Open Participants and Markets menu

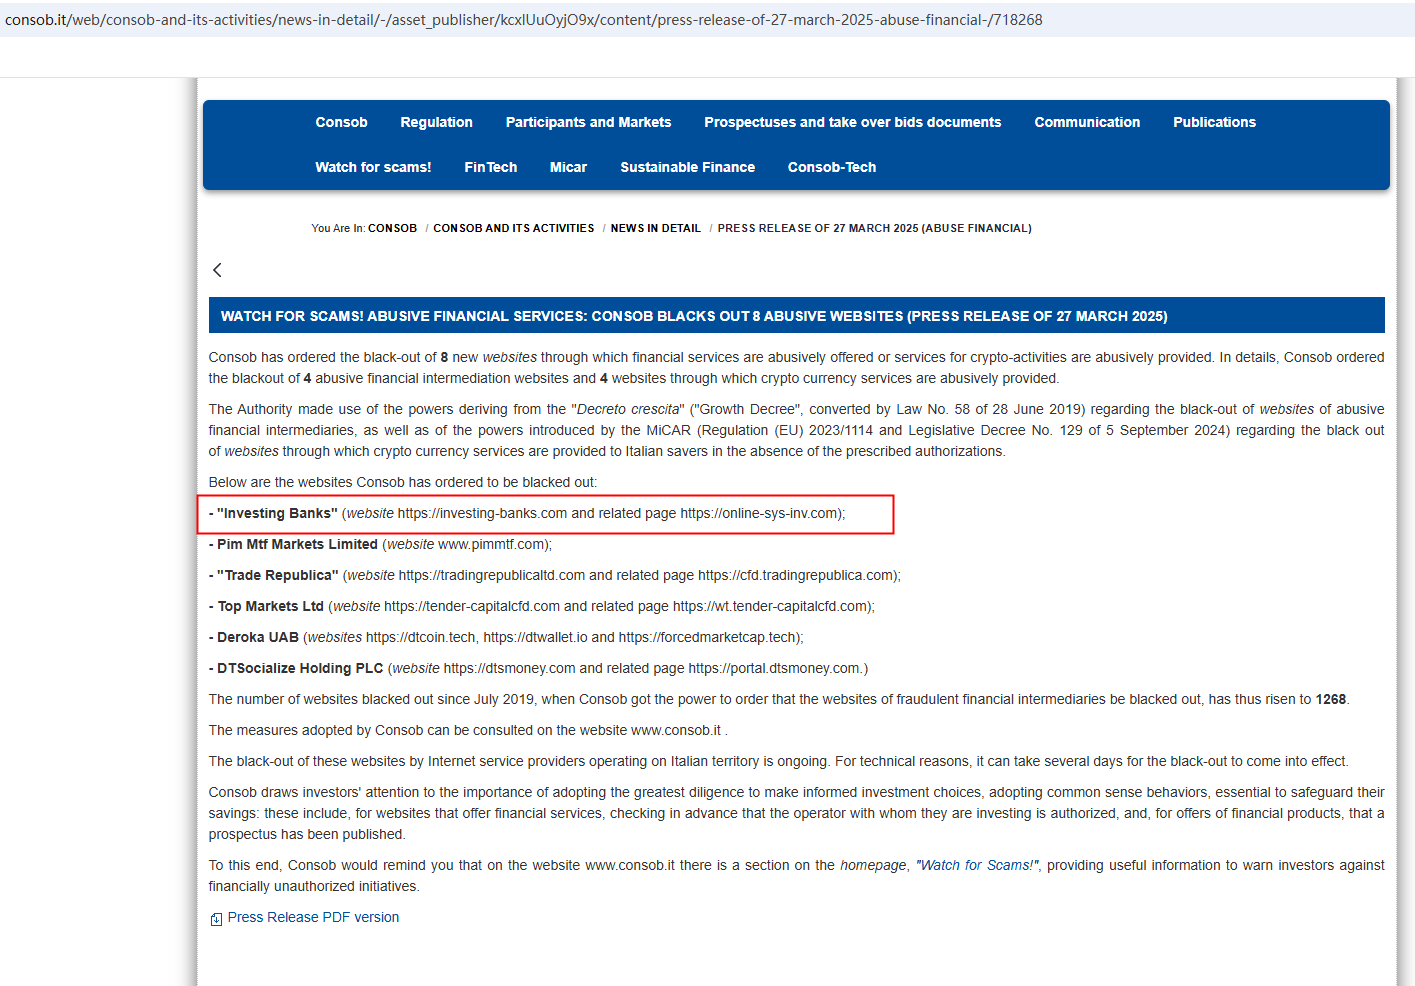click(x=588, y=122)
